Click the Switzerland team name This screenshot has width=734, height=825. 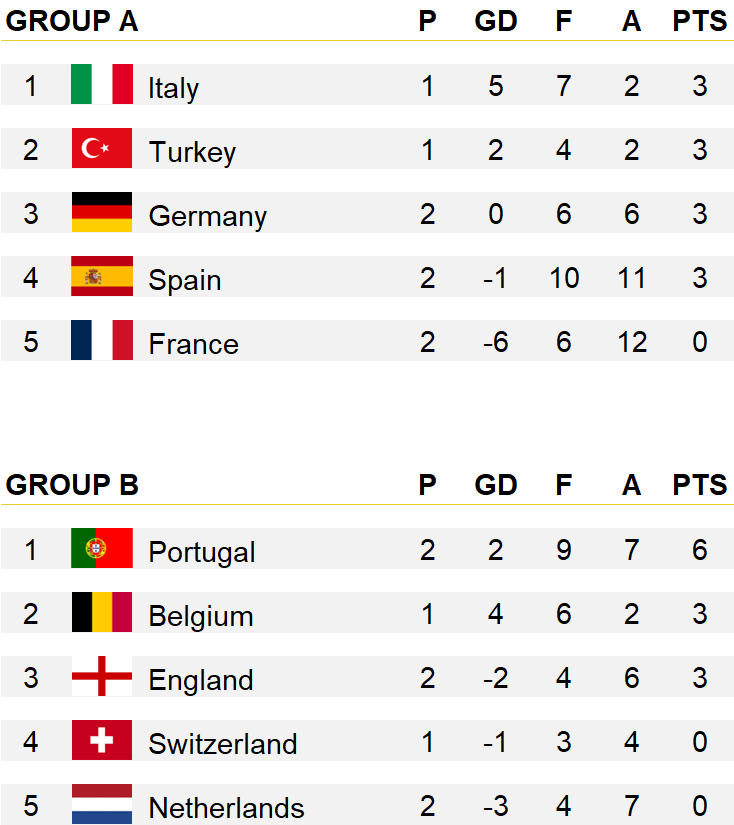[x=223, y=743]
